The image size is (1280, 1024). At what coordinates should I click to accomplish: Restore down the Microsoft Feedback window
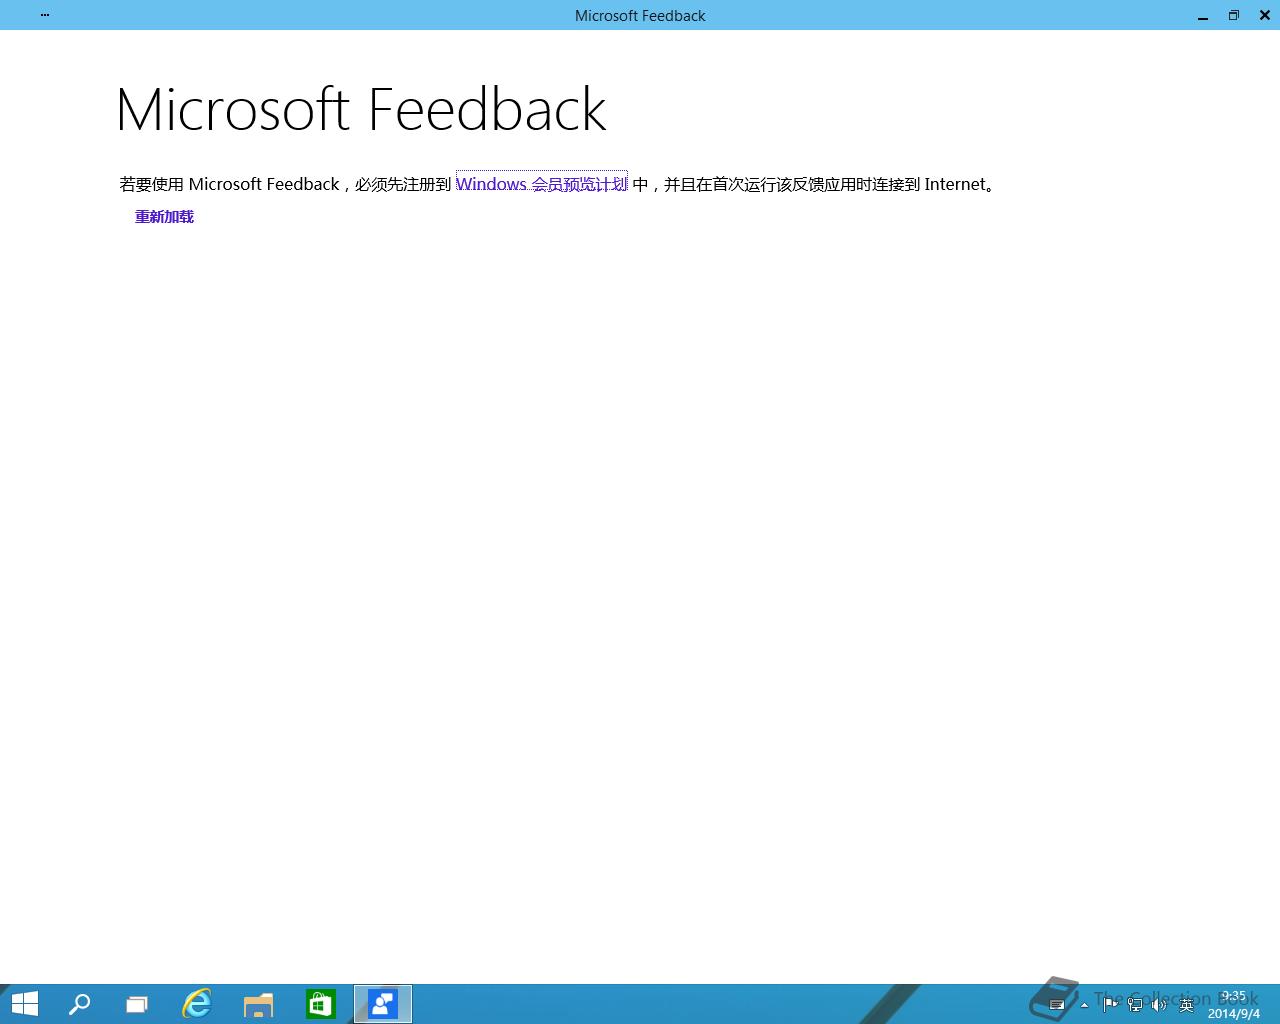[x=1234, y=15]
